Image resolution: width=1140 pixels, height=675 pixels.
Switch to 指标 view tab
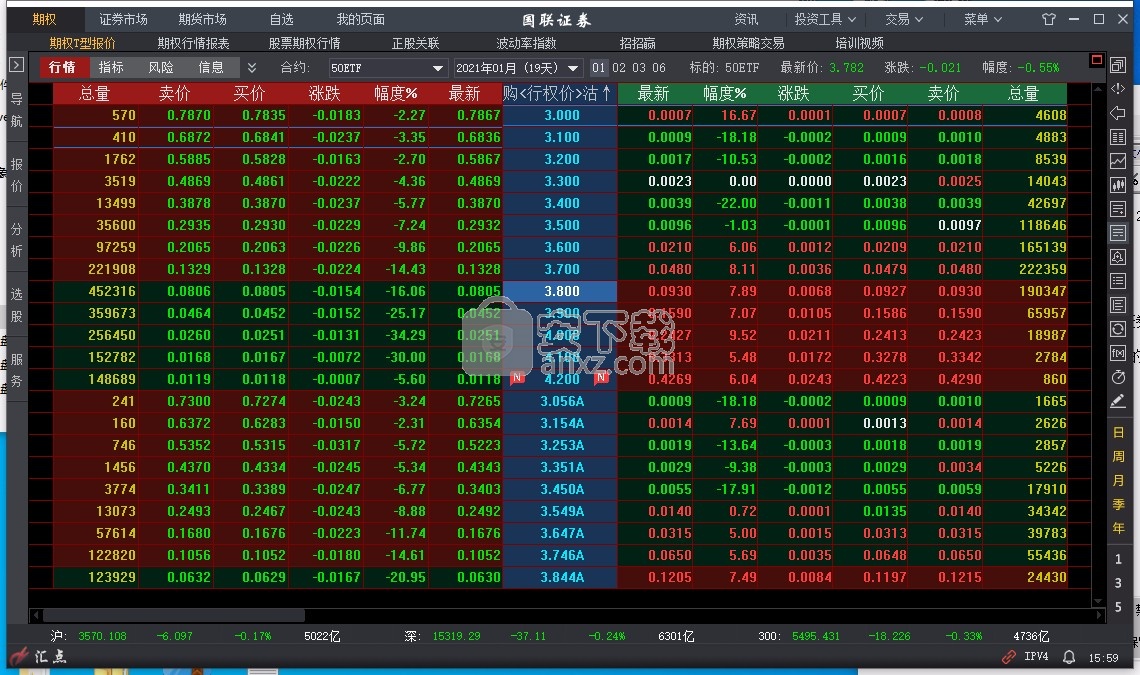111,67
